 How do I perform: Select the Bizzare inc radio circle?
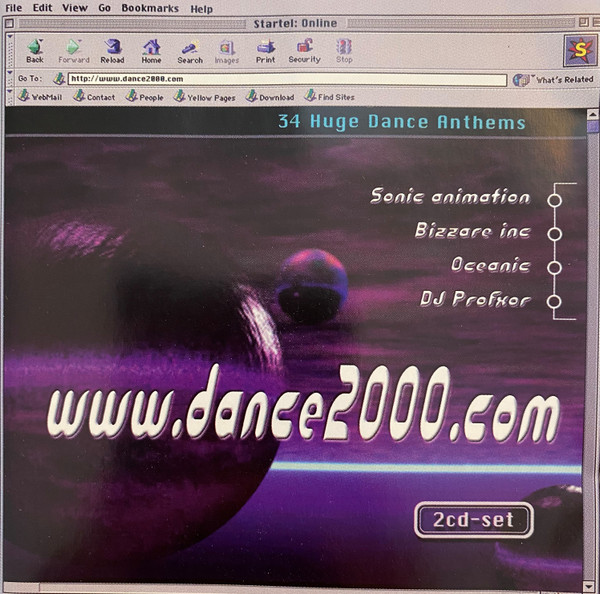coord(554,234)
